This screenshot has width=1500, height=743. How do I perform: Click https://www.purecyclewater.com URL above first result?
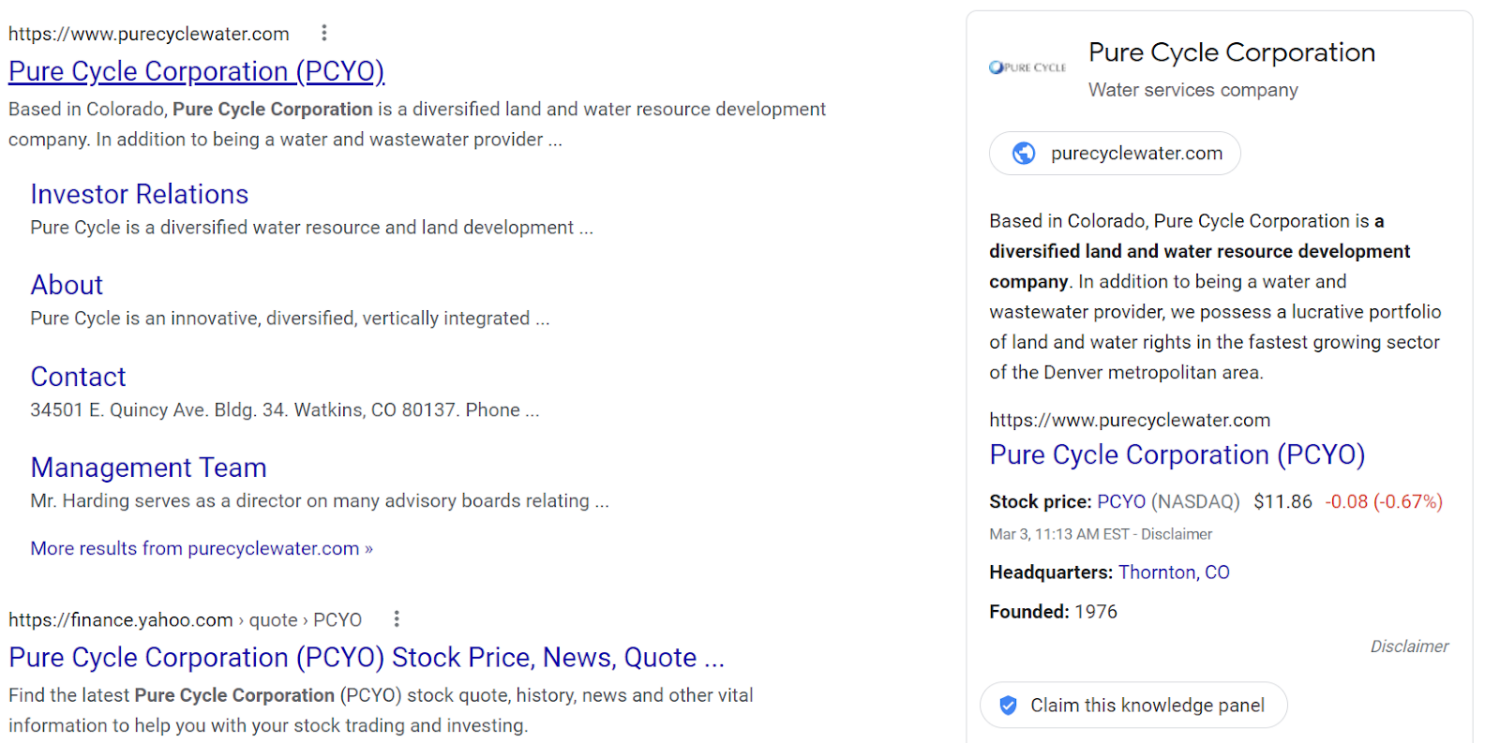pos(149,34)
